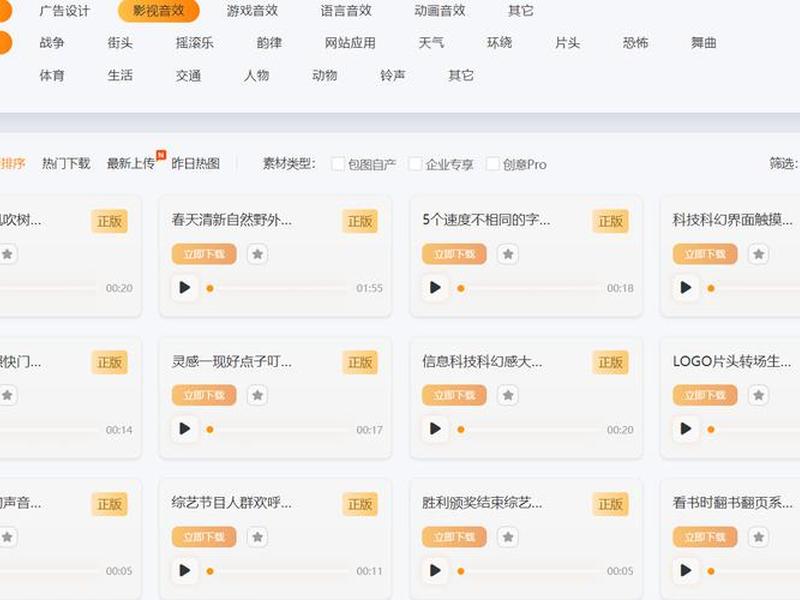Screen dimensions: 800x600
Task: Favorite the 5个速度不相同的字 item
Action: click(508, 254)
